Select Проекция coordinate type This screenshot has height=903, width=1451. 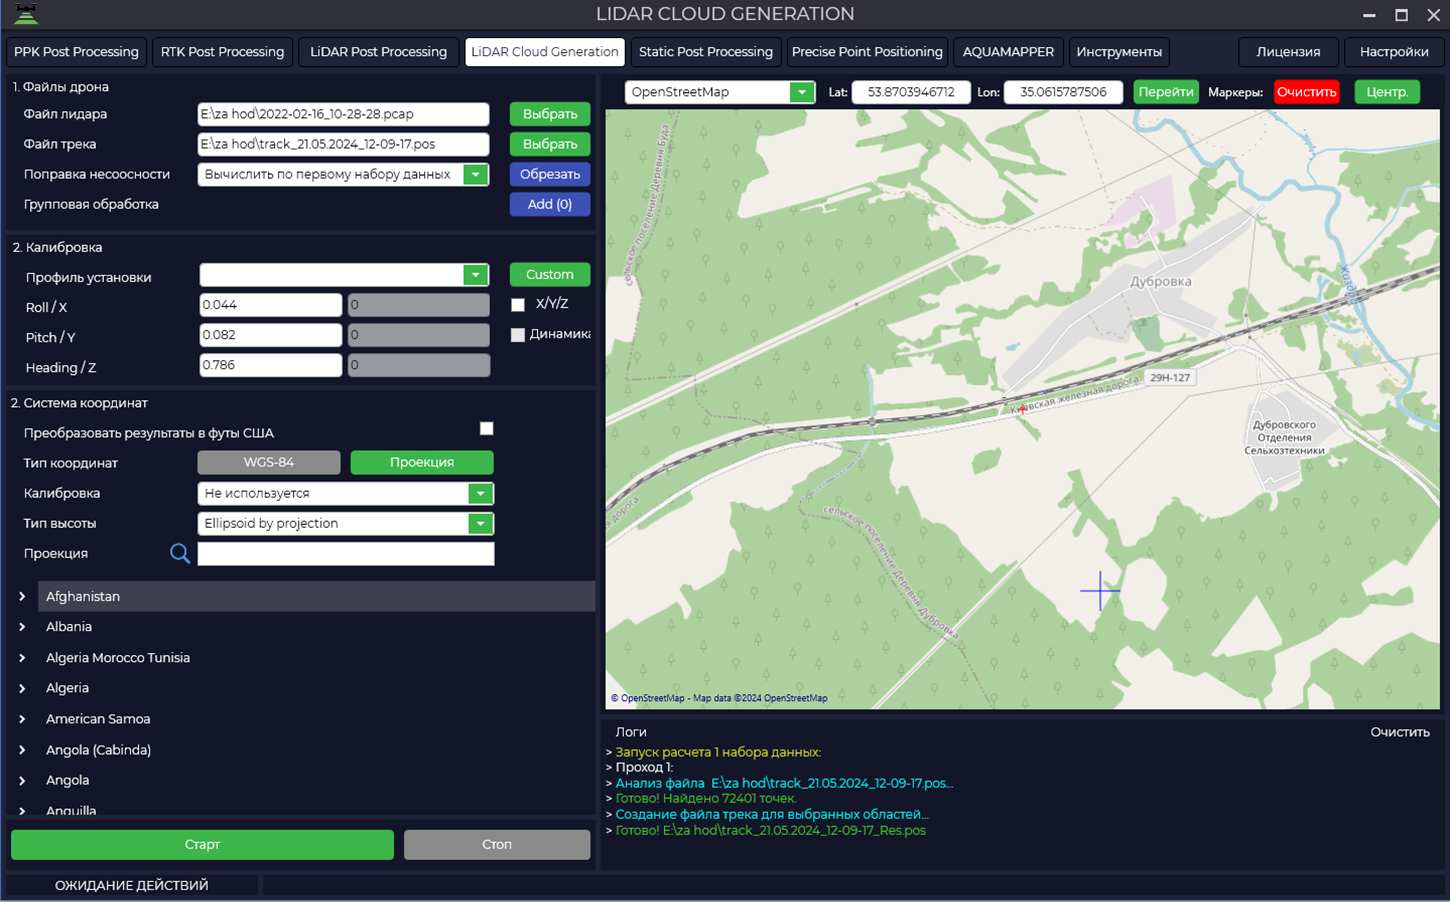click(422, 462)
